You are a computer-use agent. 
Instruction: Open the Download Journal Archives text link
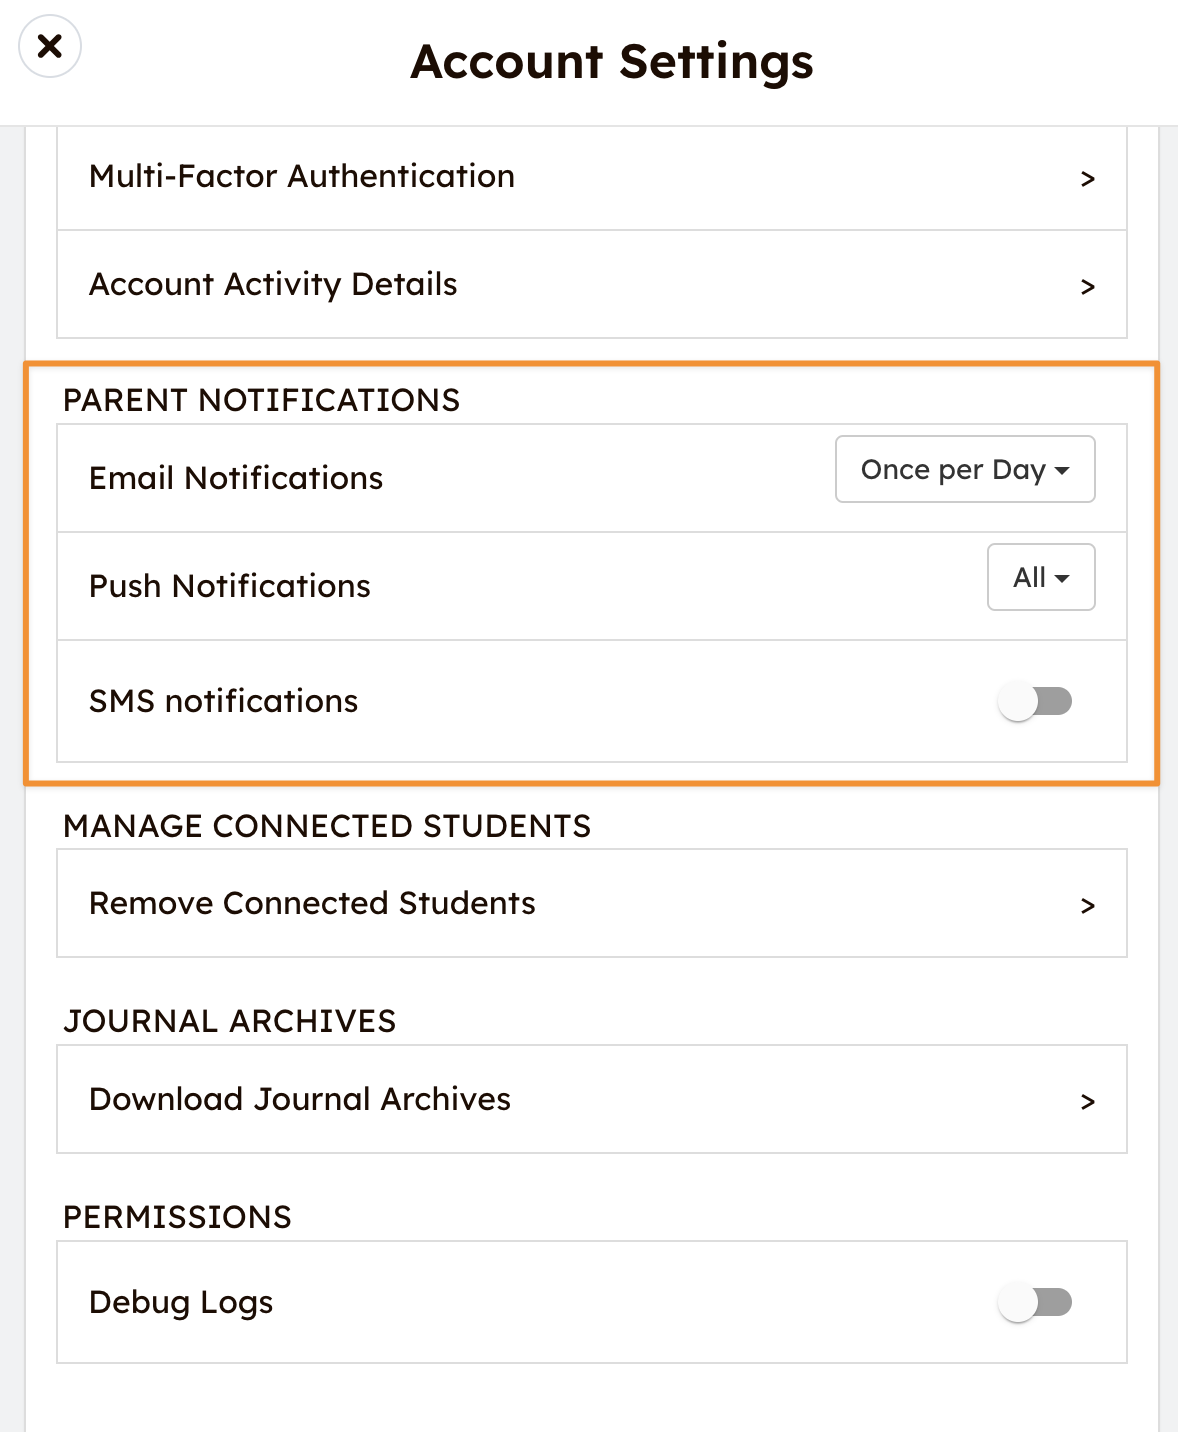pos(300,1099)
